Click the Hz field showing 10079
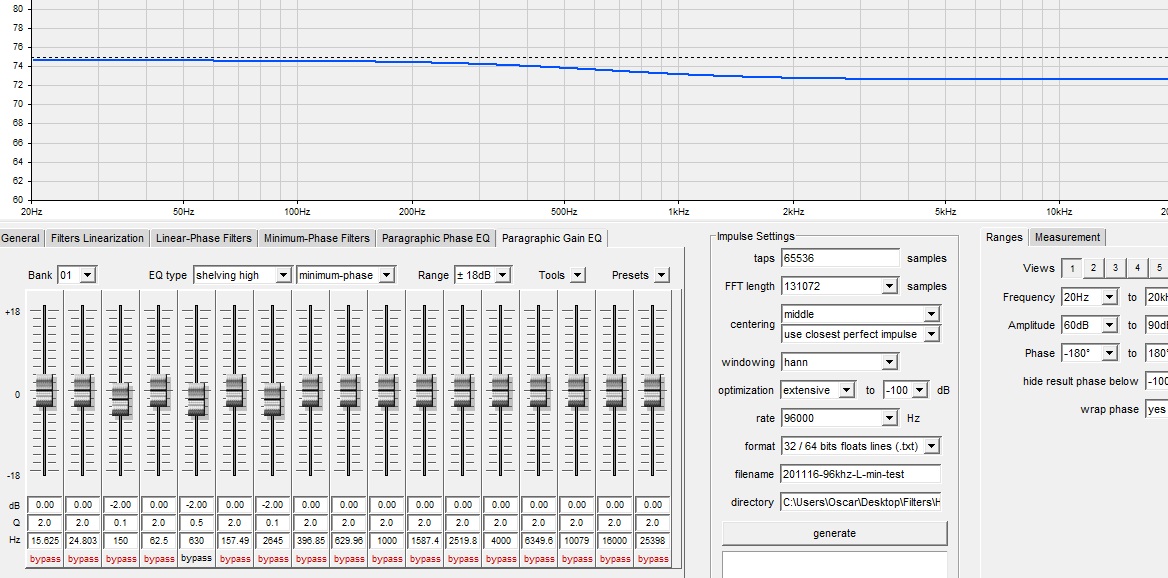The width and height of the screenshot is (1168, 578). [x=577, y=540]
